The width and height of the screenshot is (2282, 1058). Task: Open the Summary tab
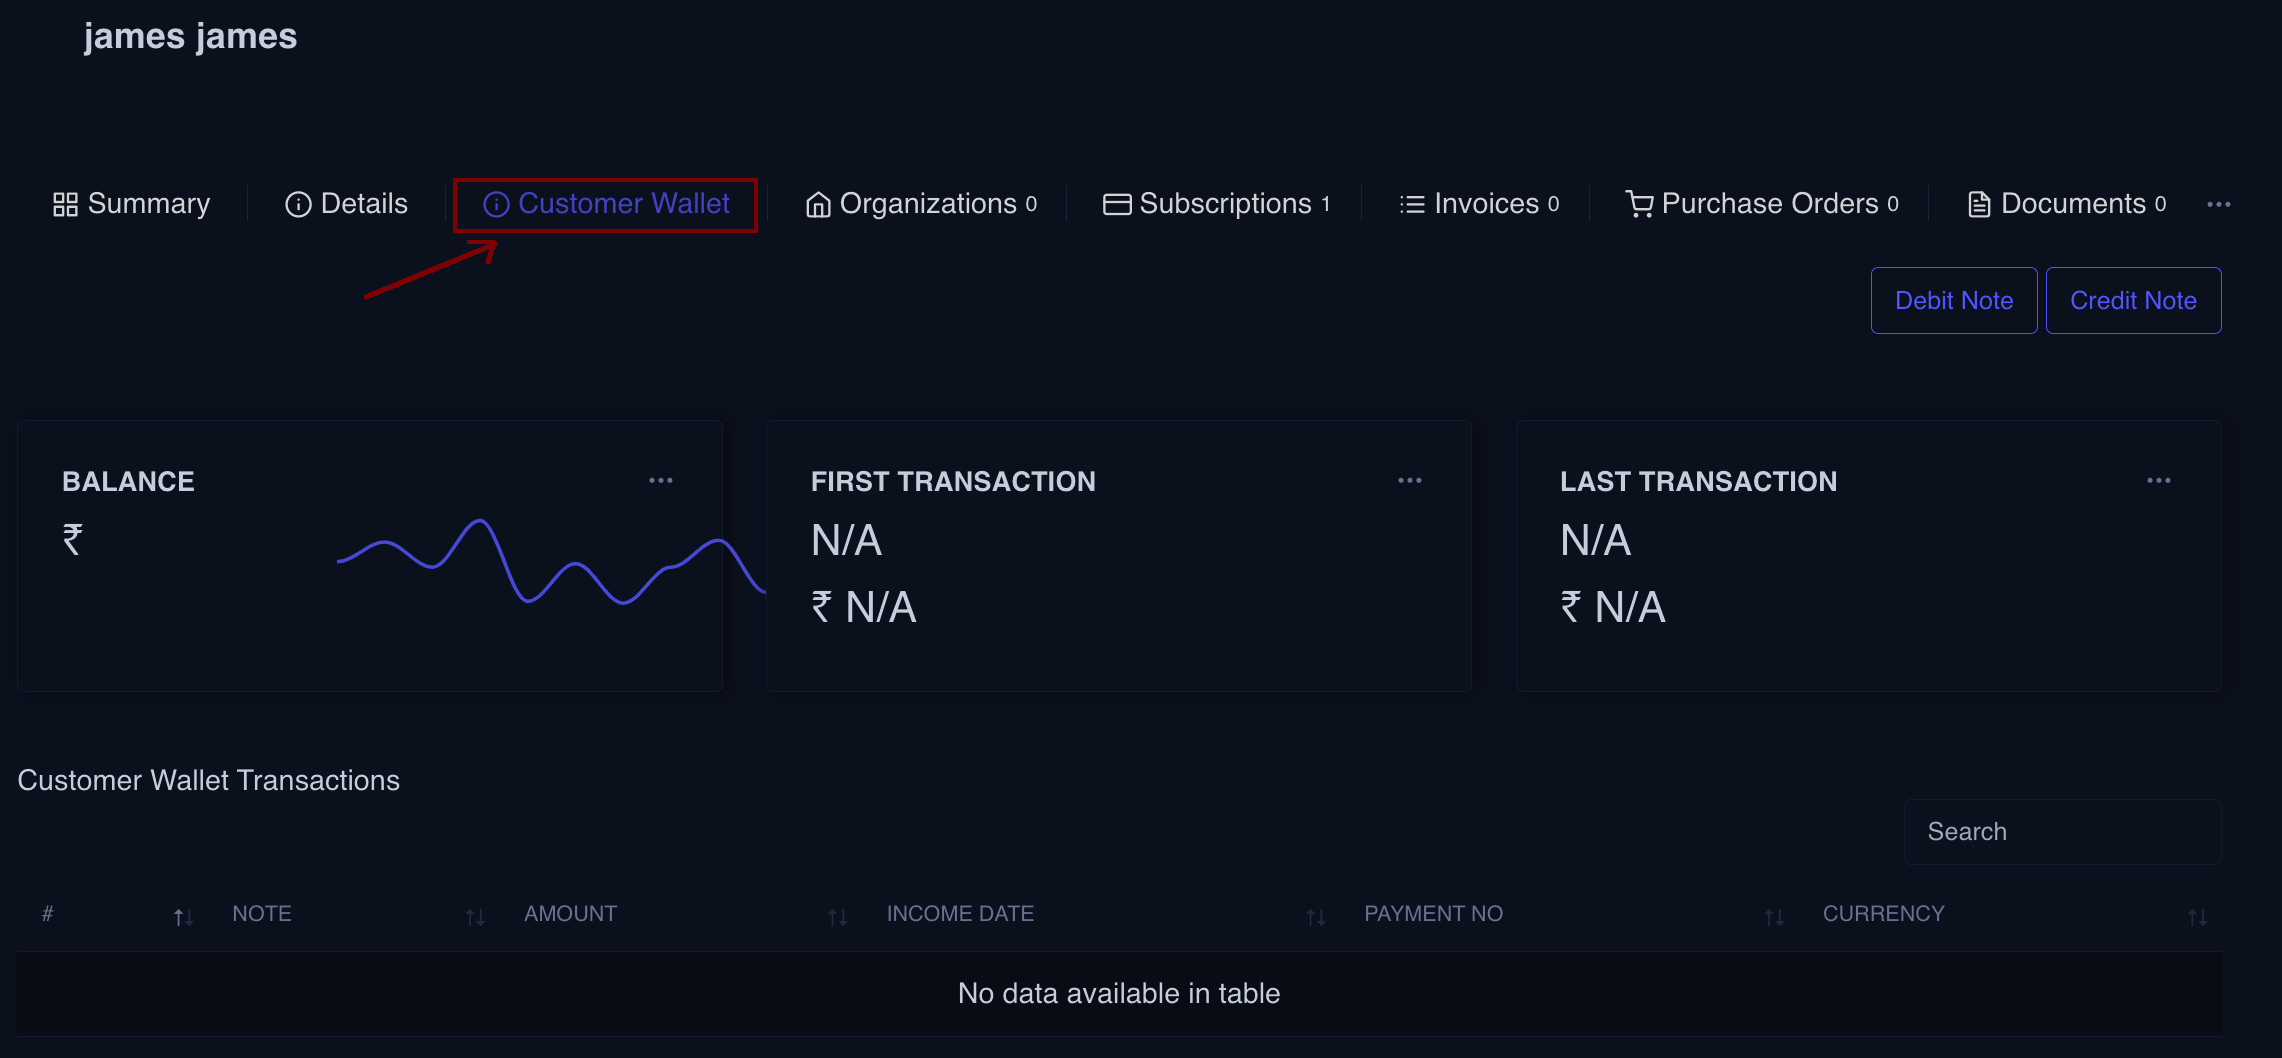coord(131,204)
